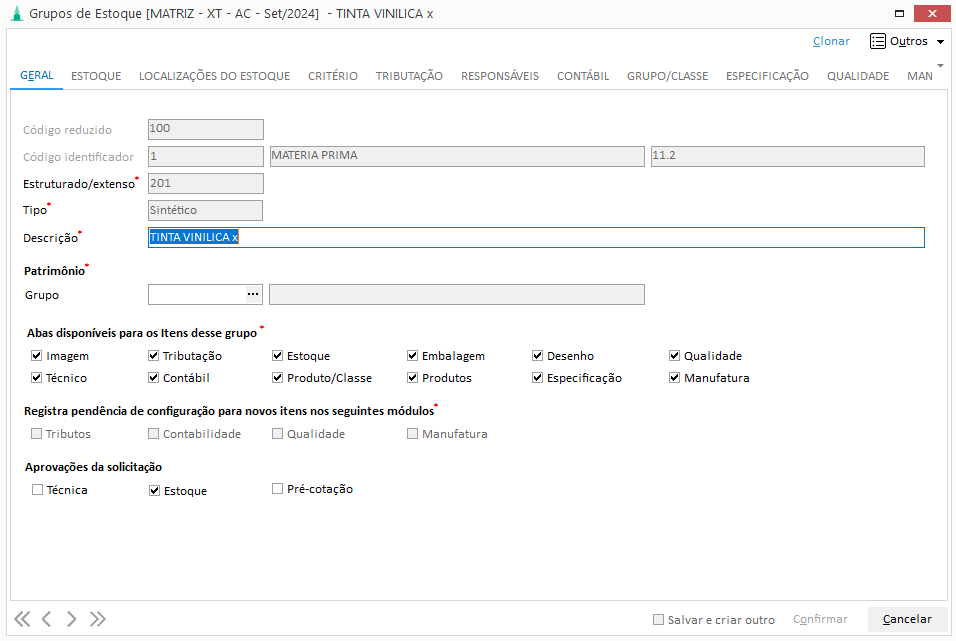Image resolution: width=956 pixels, height=641 pixels.
Task: Check Salvar e criar outro
Action: coord(658,620)
